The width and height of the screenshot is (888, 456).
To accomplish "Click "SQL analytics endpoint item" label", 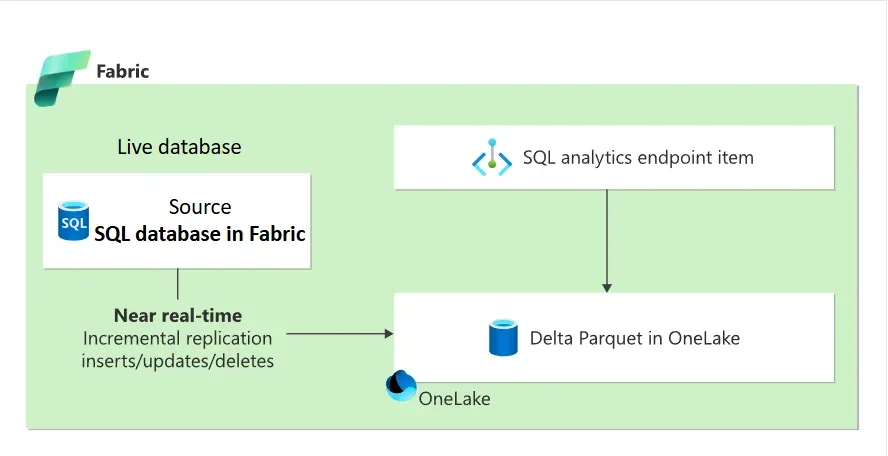I will [638, 158].
